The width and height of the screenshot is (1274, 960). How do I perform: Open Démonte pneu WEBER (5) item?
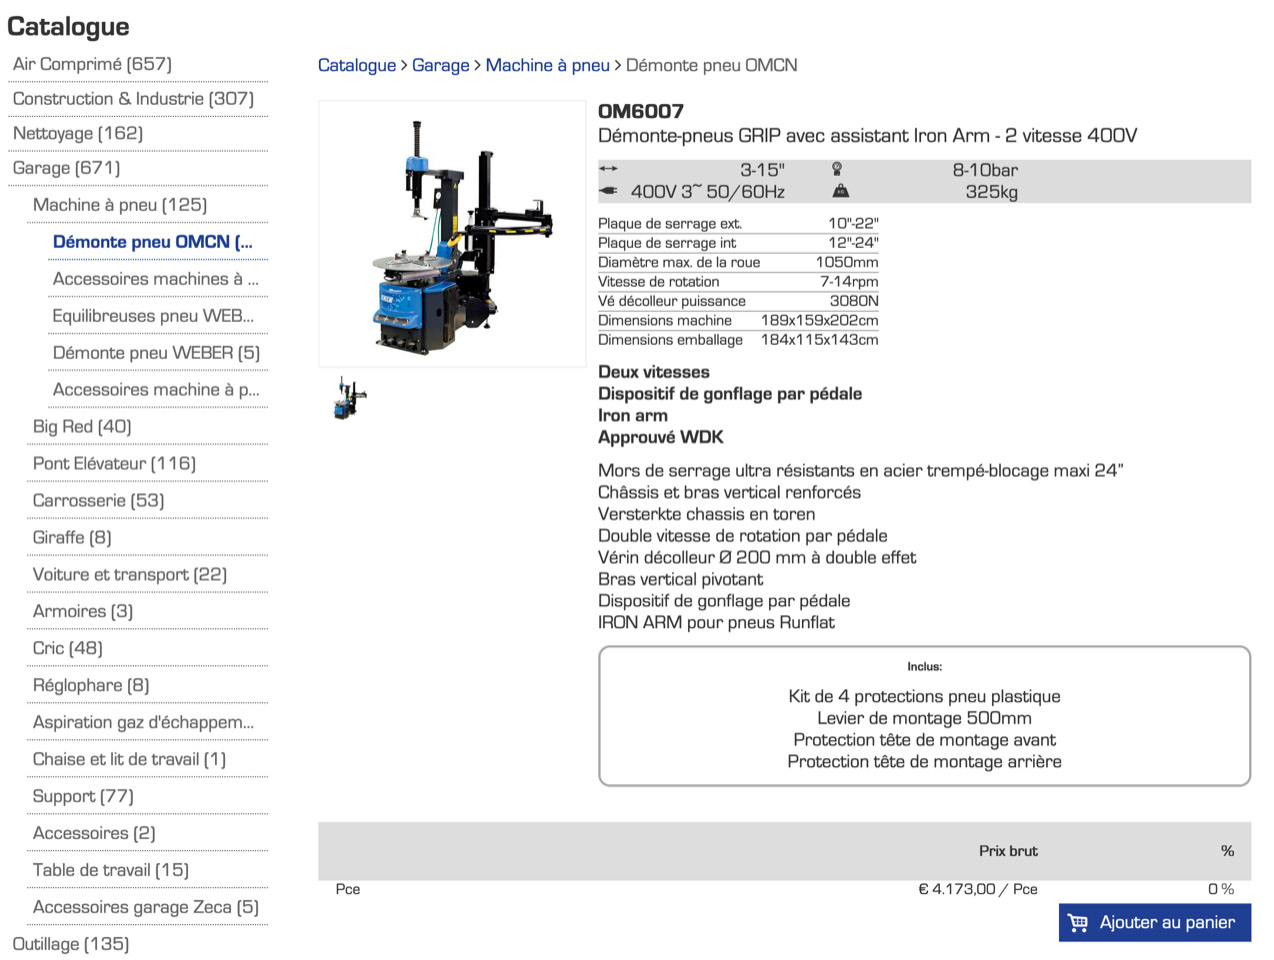coord(156,353)
